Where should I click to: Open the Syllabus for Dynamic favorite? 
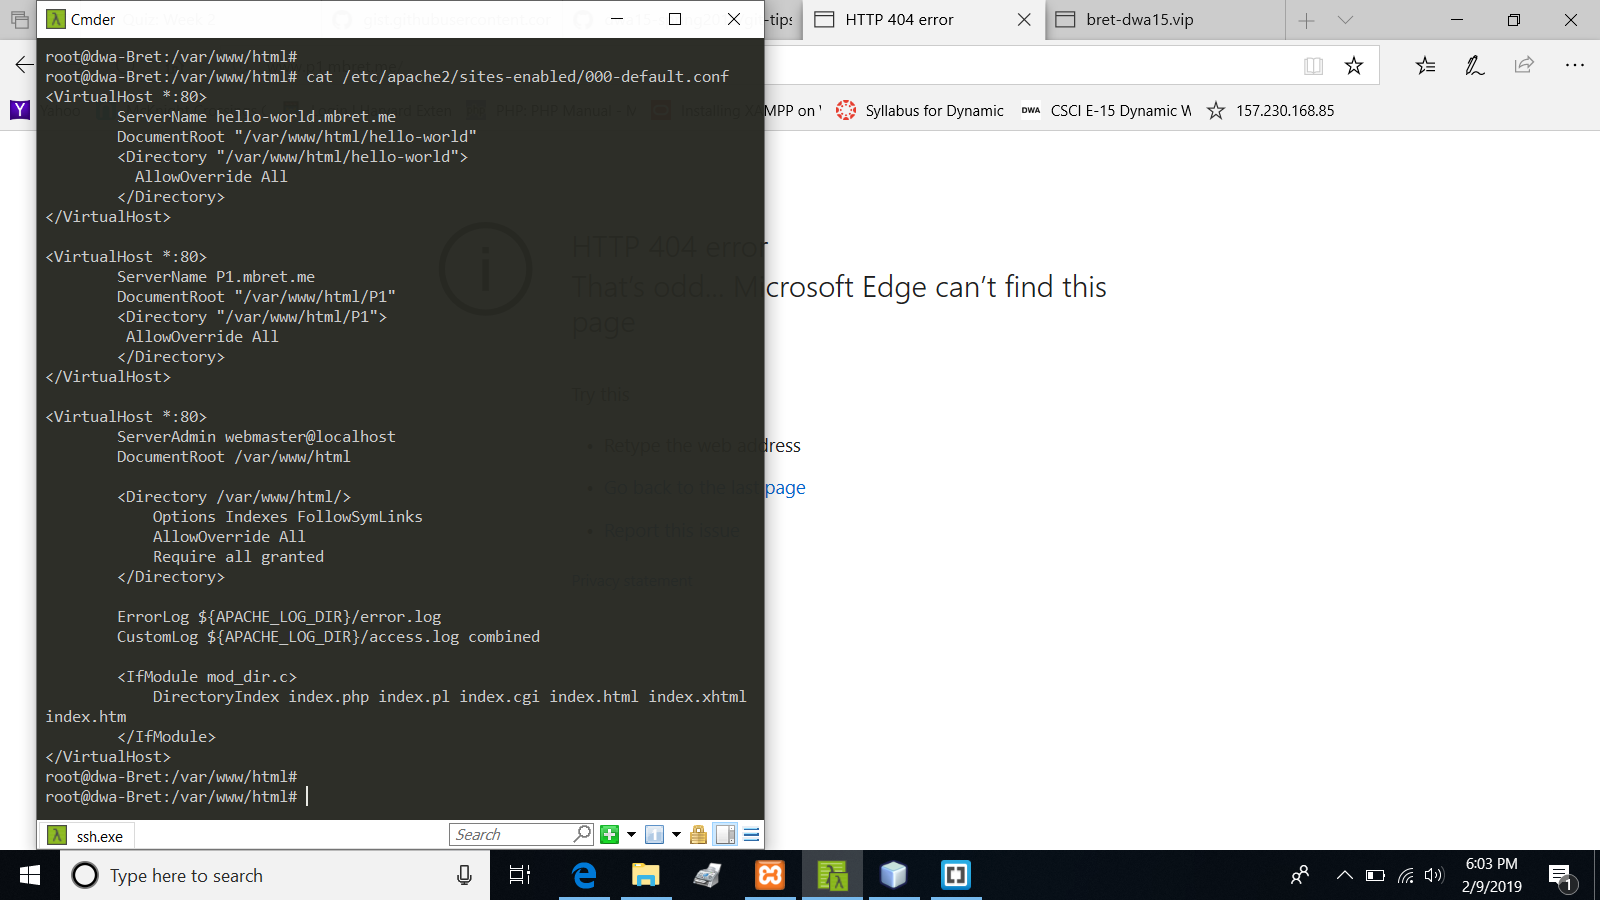click(920, 110)
